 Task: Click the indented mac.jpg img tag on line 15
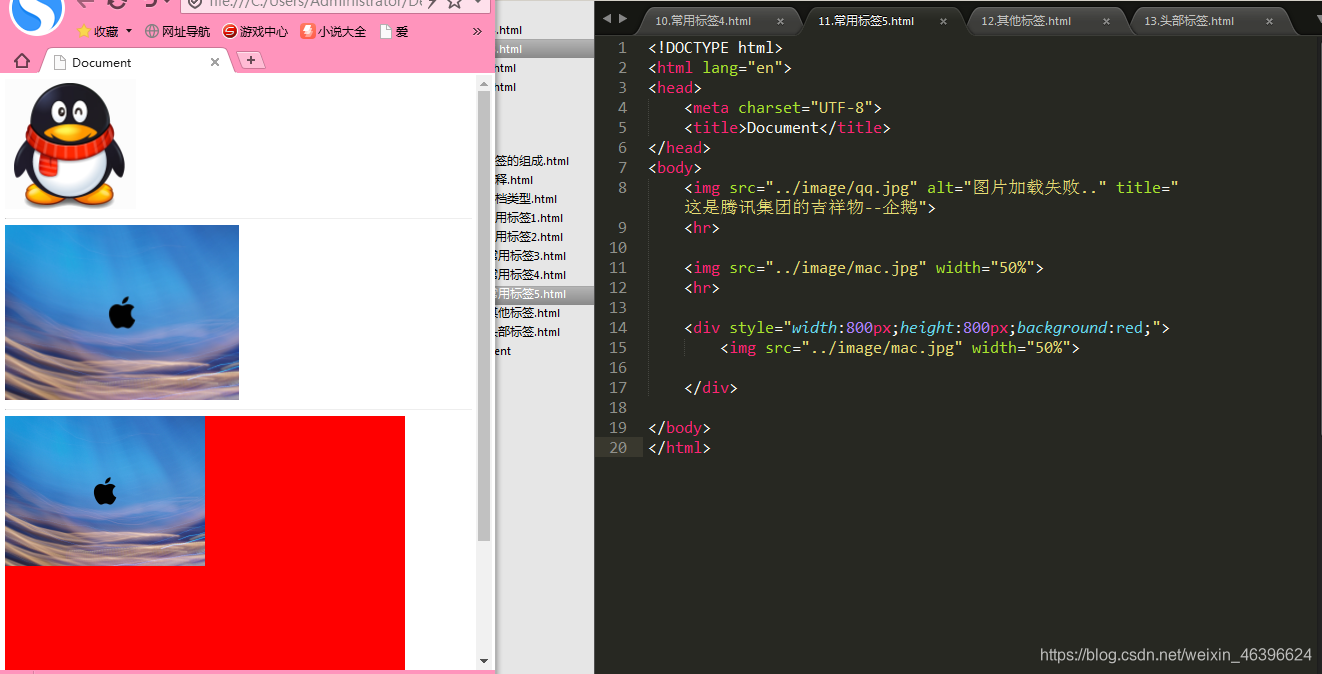tap(900, 347)
